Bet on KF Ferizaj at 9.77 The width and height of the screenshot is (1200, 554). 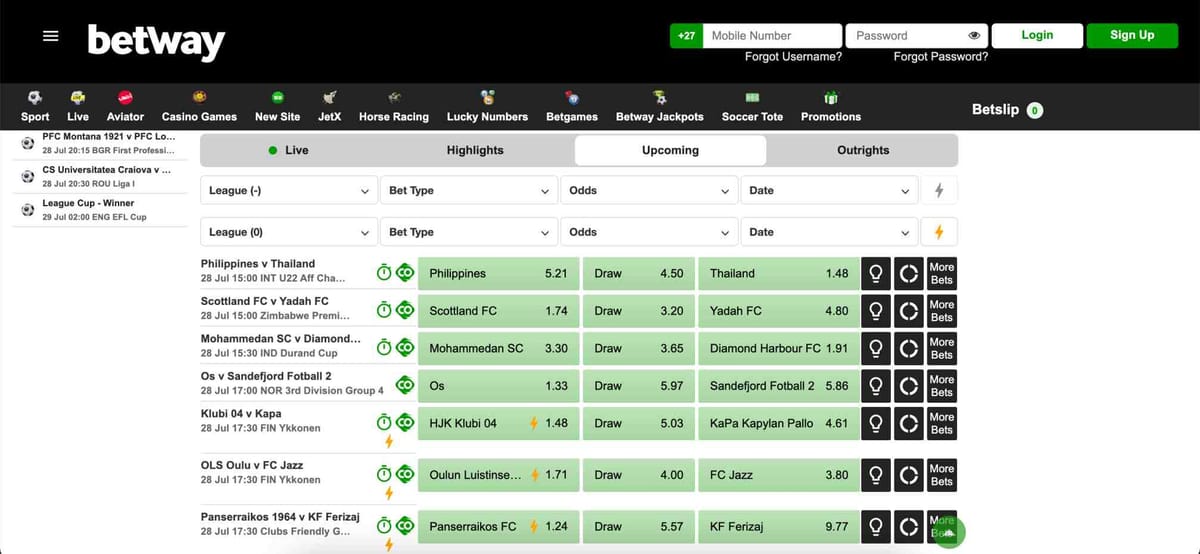[x=778, y=526]
